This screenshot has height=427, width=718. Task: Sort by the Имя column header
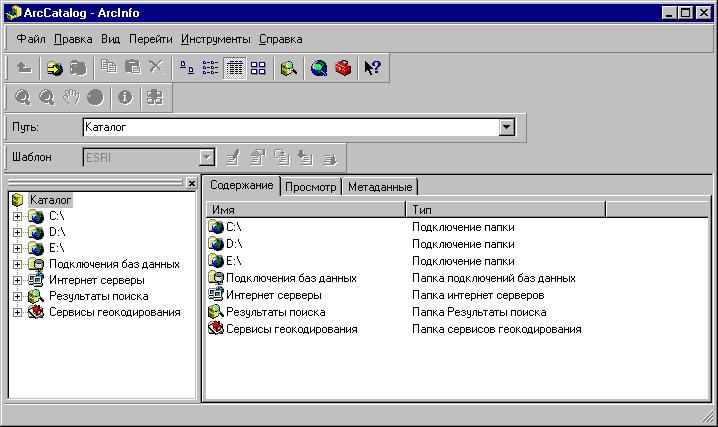pyautogui.click(x=305, y=210)
